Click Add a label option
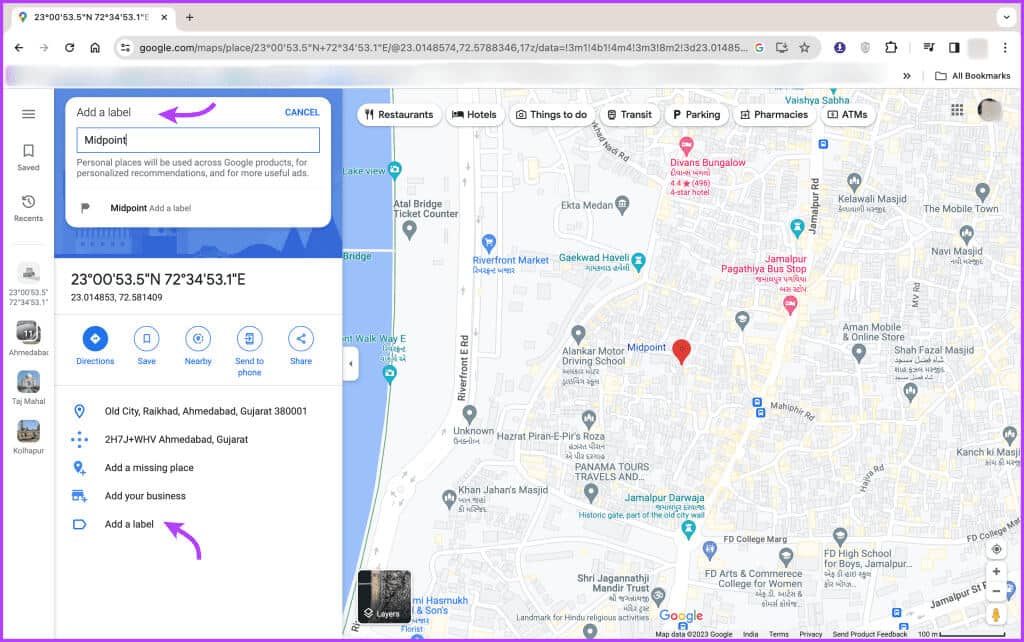The height and width of the screenshot is (642, 1024). pos(198,524)
